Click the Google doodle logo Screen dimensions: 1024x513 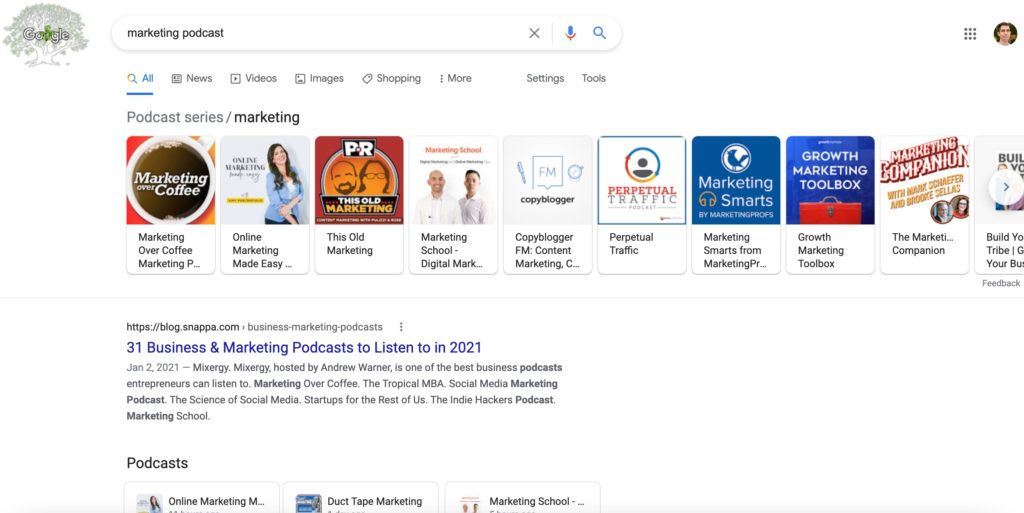point(45,35)
